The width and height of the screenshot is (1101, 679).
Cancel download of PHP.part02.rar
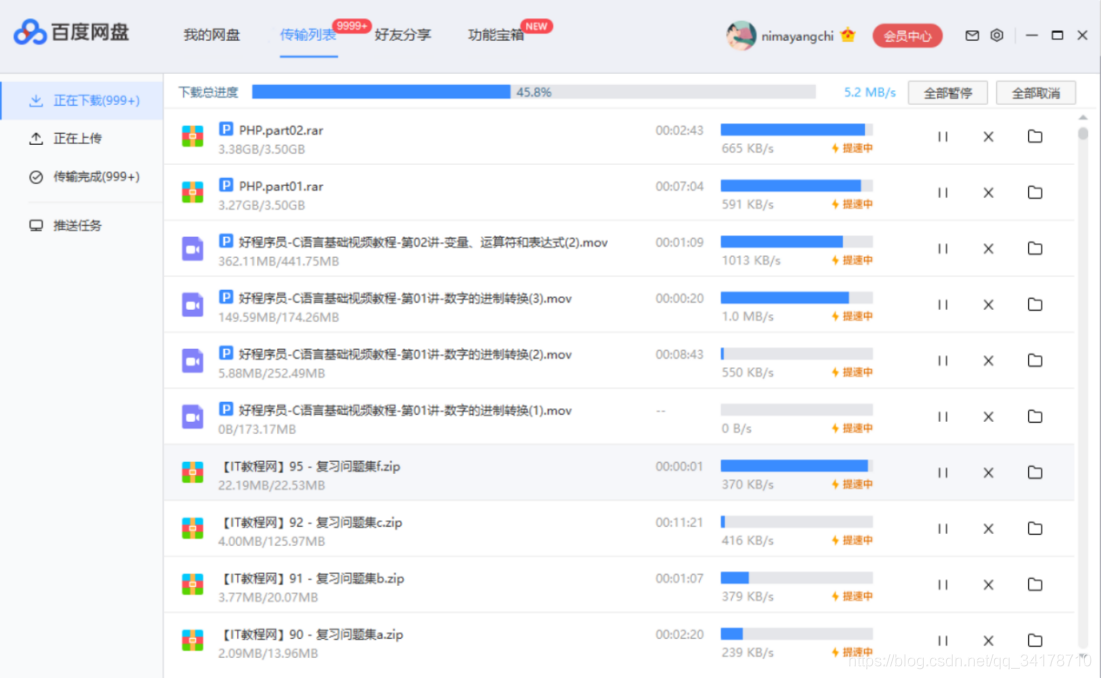coord(988,136)
